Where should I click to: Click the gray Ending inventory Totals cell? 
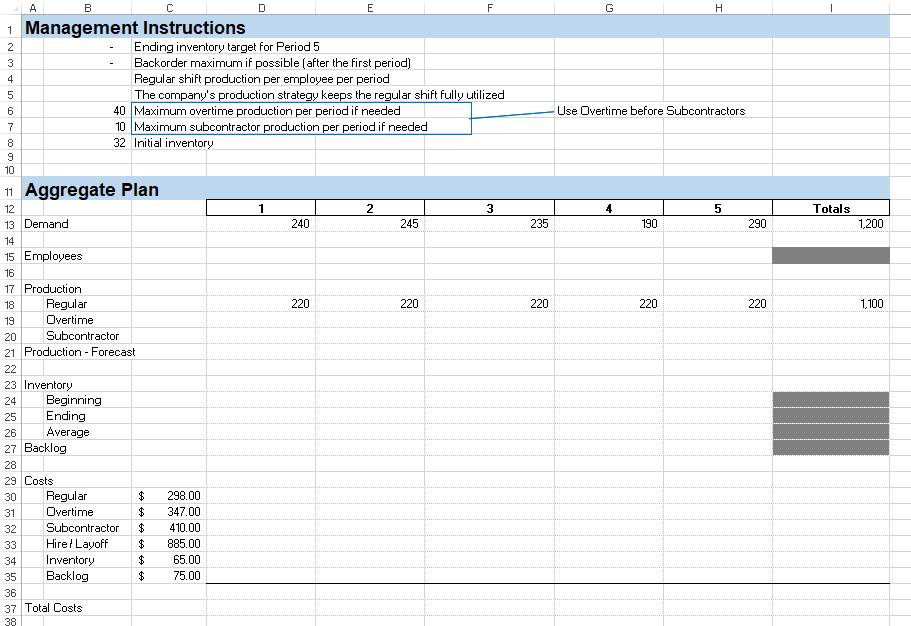[830, 416]
